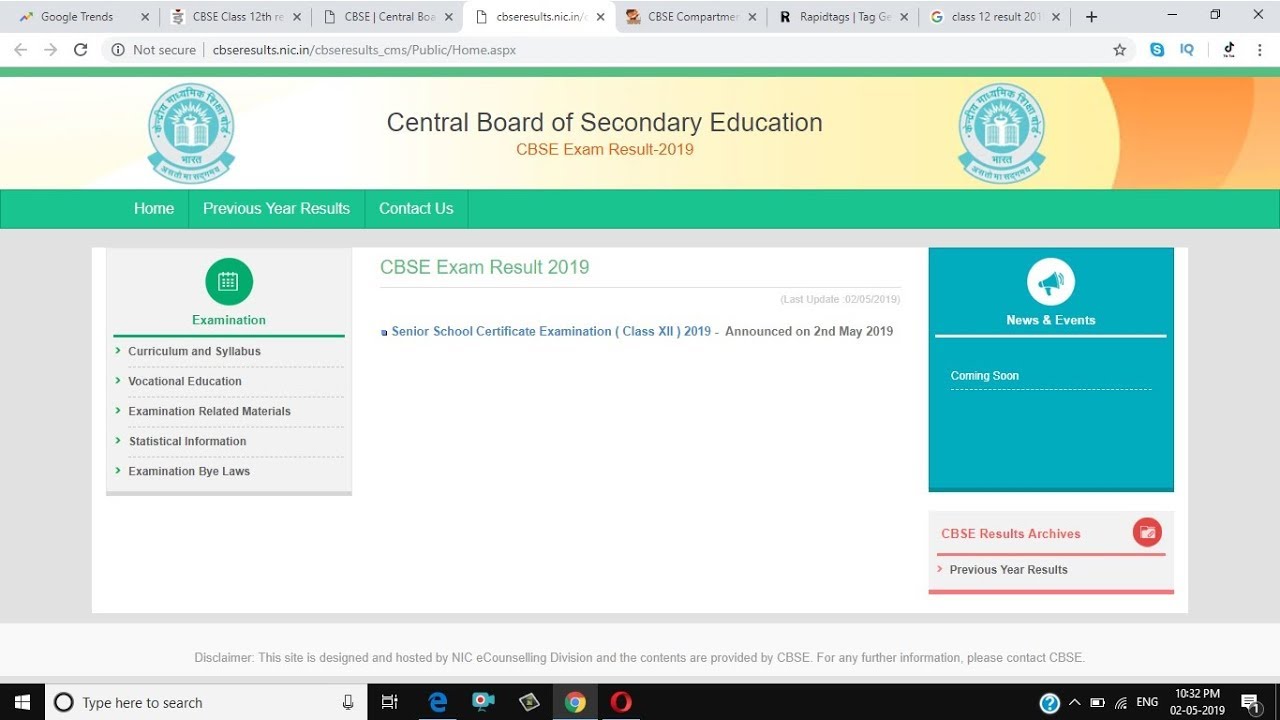The height and width of the screenshot is (720, 1280).
Task: Click the ENG language indicator
Action: [x=1147, y=702]
